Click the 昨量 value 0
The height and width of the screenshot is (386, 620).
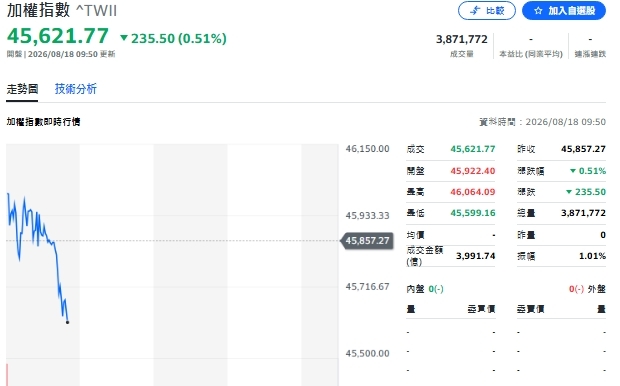pyautogui.click(x=603, y=235)
